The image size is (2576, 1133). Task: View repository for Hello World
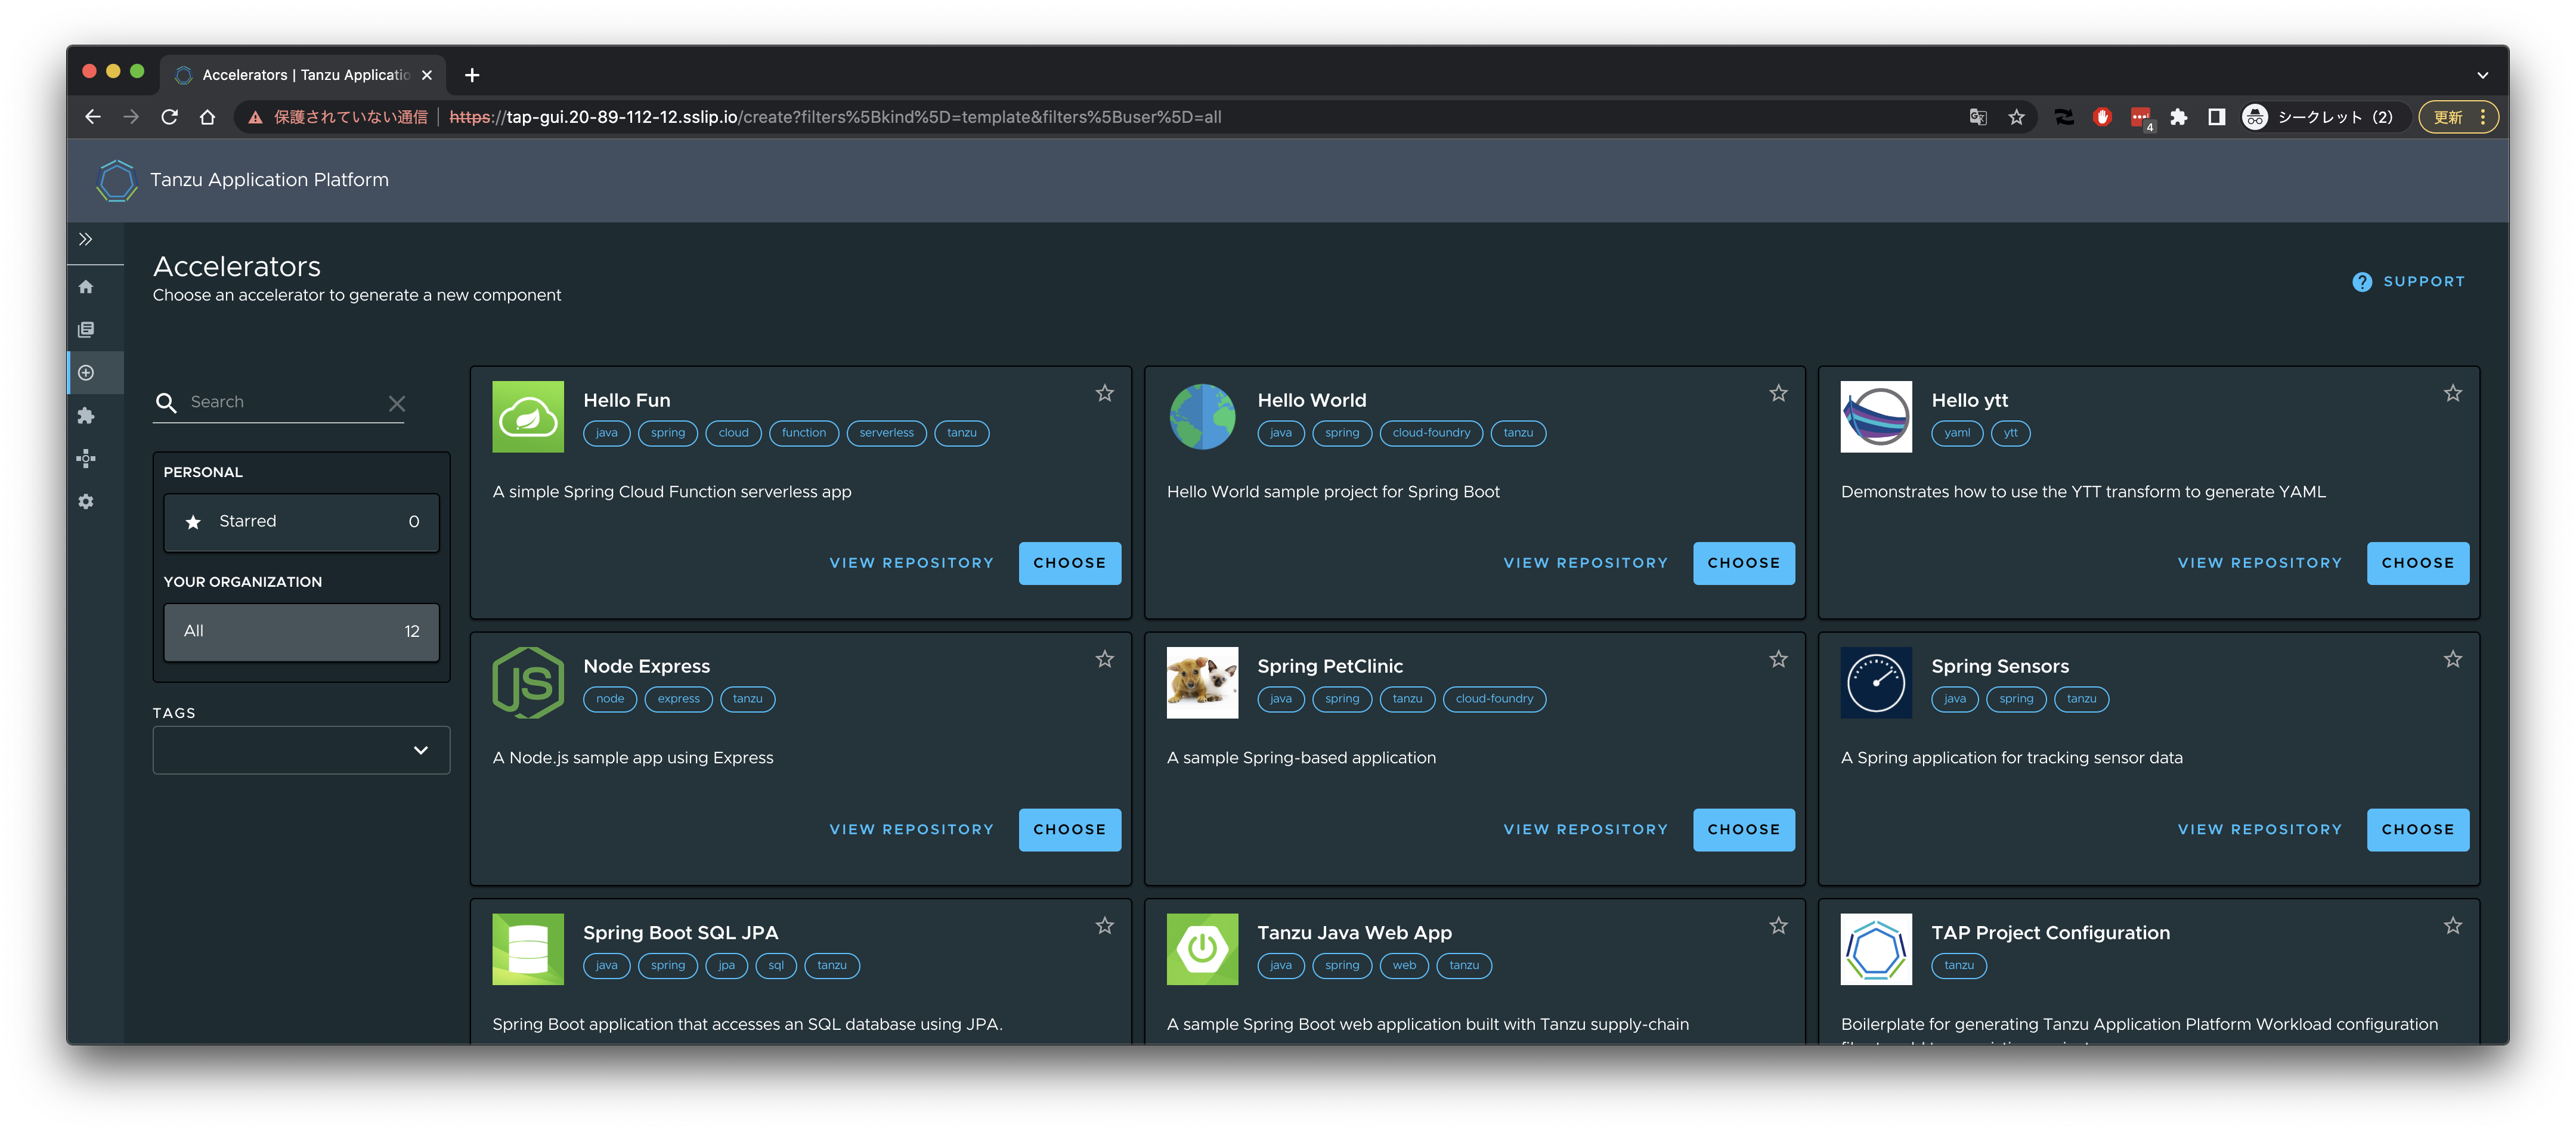pos(1585,563)
